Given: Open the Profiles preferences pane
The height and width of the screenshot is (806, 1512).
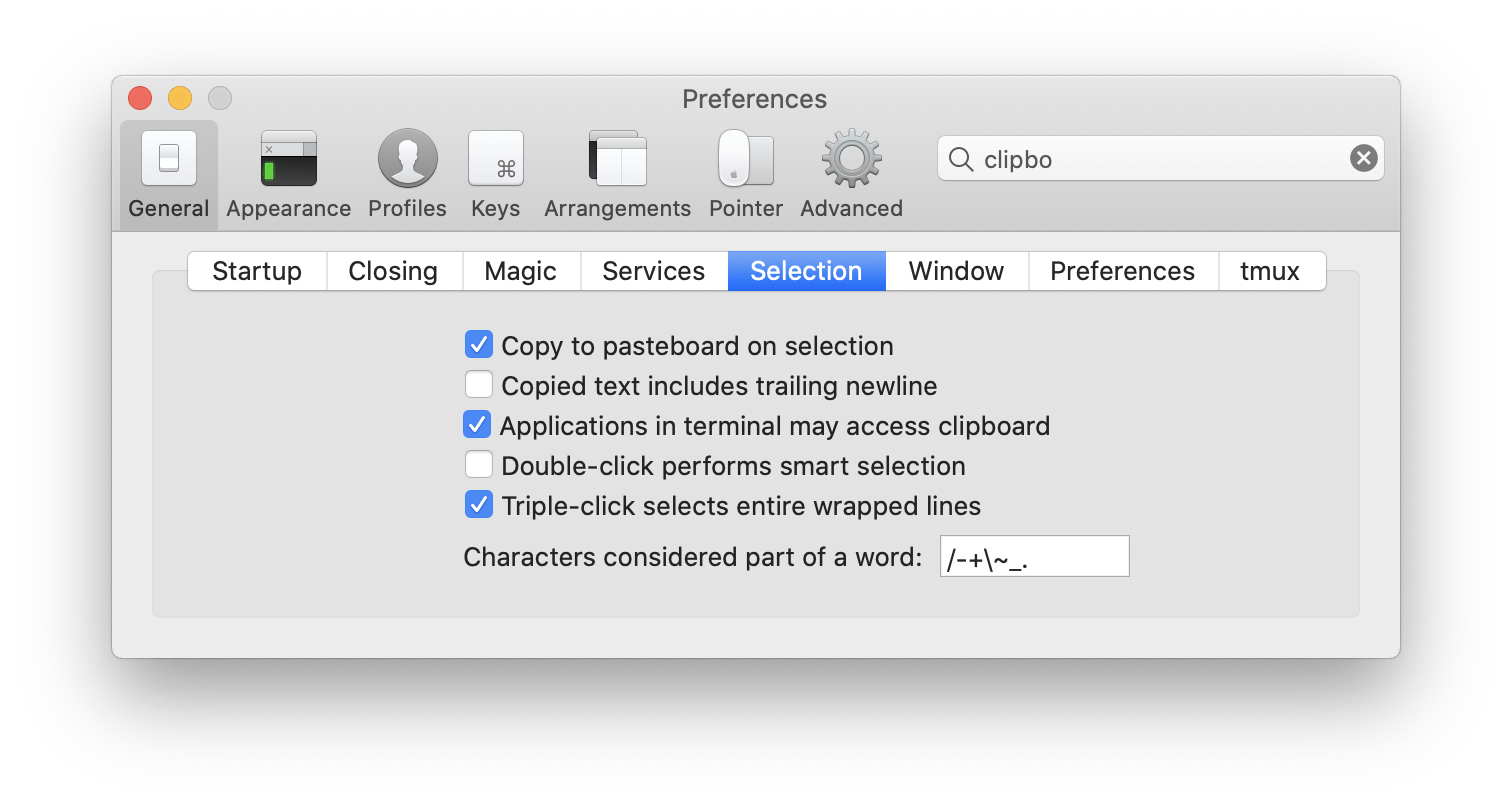Looking at the screenshot, I should point(407,174).
